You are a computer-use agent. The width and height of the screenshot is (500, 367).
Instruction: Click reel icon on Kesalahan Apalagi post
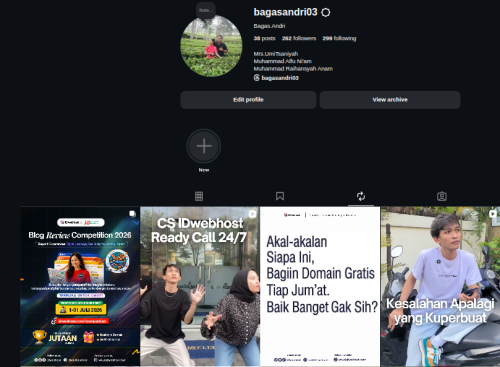click(x=493, y=214)
